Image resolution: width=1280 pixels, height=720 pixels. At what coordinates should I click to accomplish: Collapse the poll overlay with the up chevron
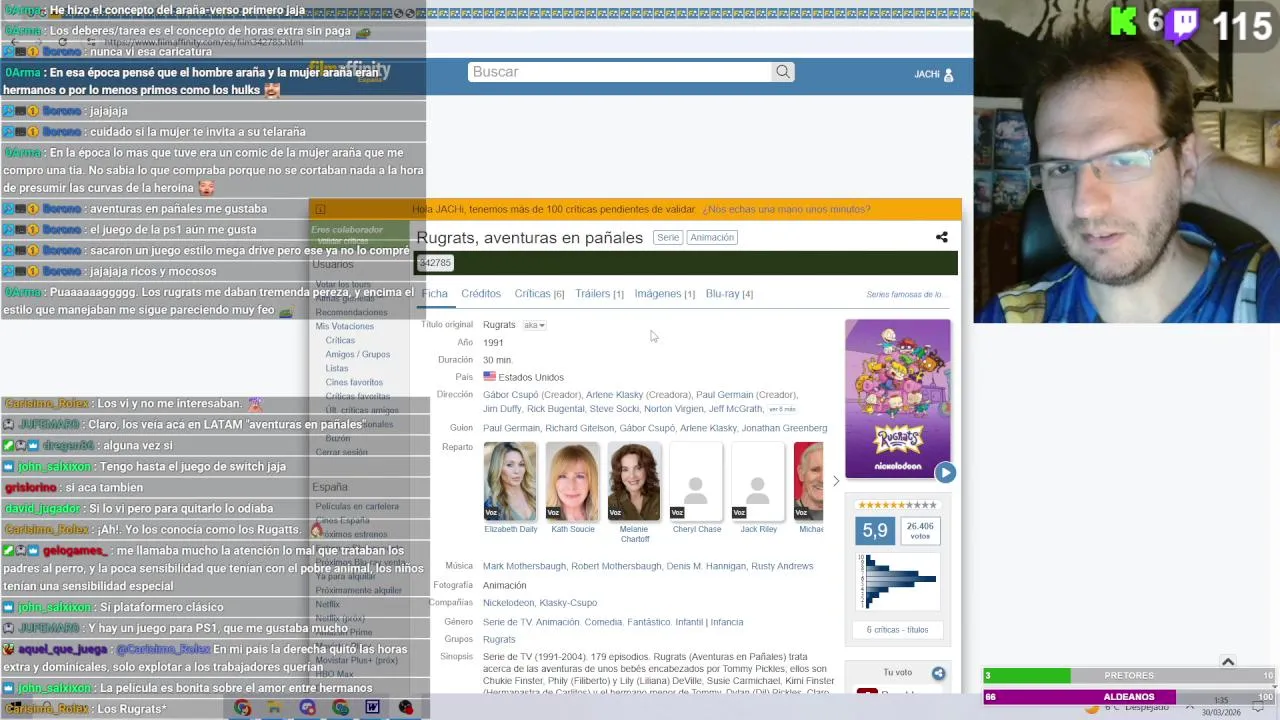click(x=1228, y=662)
